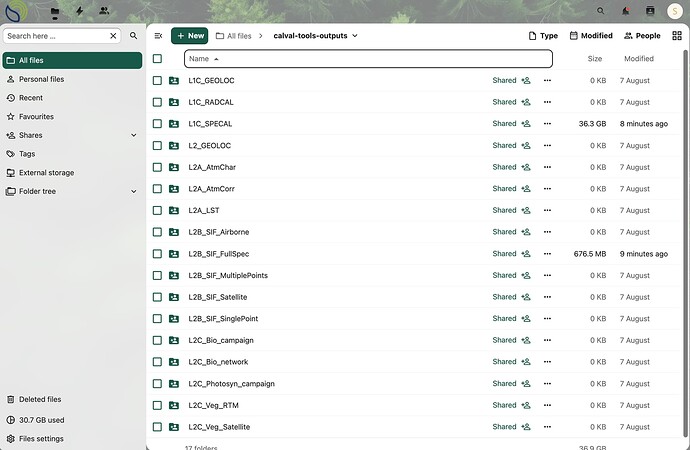This screenshot has width=690, height=450.
Task: Open the calval-tools-outputs breadcrumb dropdown
Action: pos(316,36)
